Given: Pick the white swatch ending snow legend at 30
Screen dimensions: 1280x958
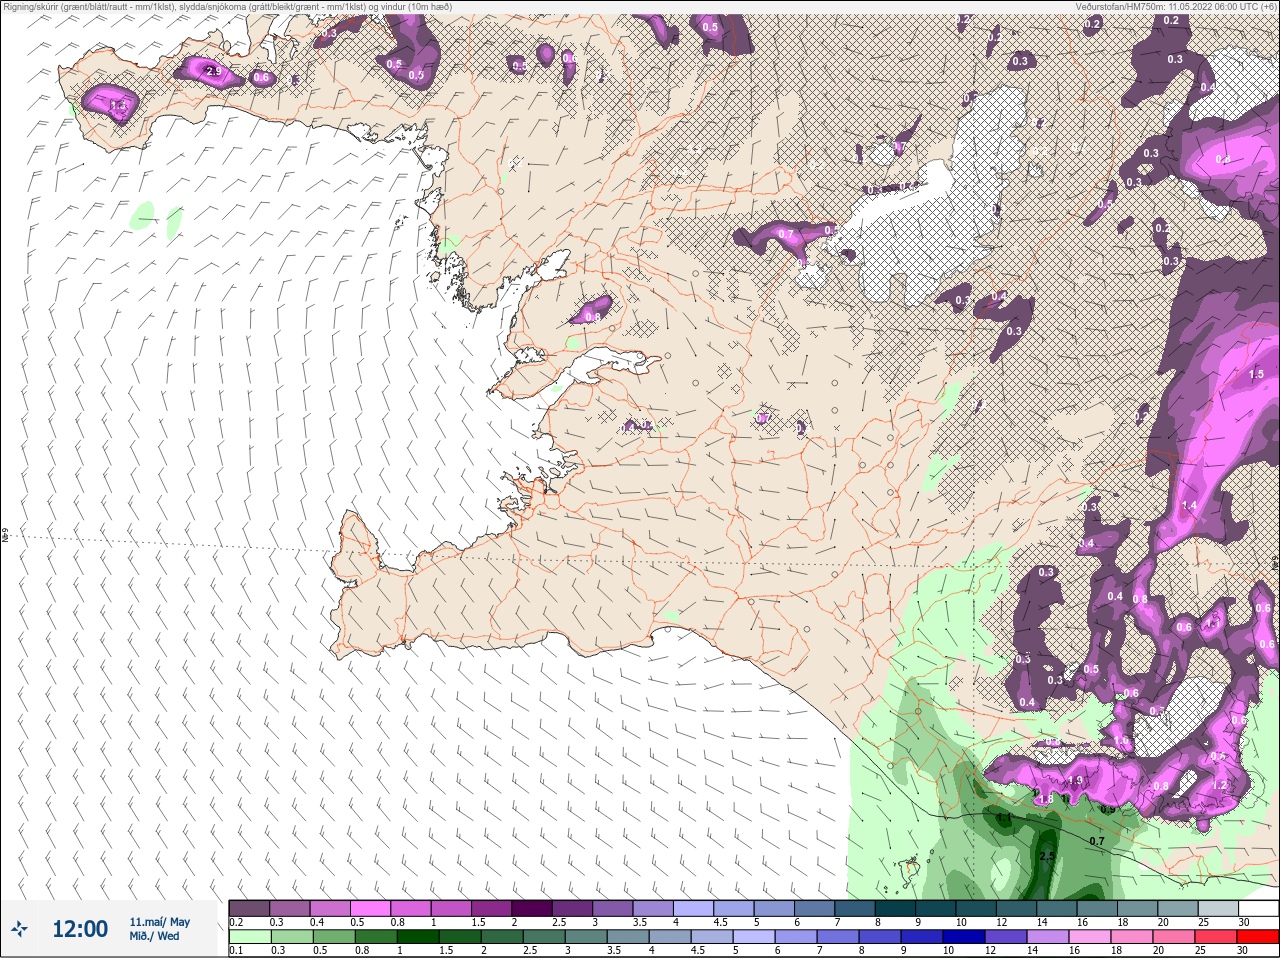Looking at the screenshot, I should (1258, 908).
